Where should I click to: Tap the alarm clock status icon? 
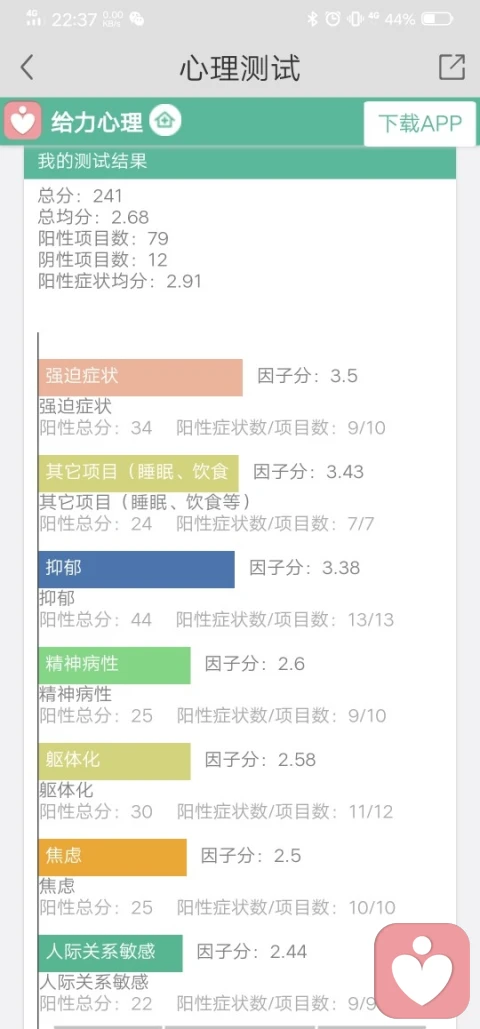click(333, 19)
